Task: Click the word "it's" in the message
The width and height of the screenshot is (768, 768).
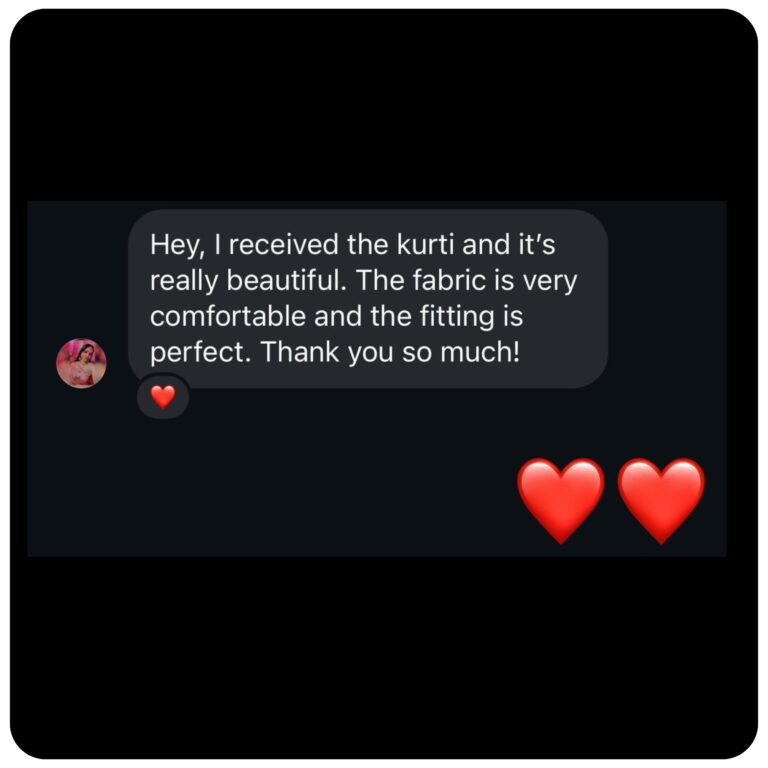Action: point(537,244)
